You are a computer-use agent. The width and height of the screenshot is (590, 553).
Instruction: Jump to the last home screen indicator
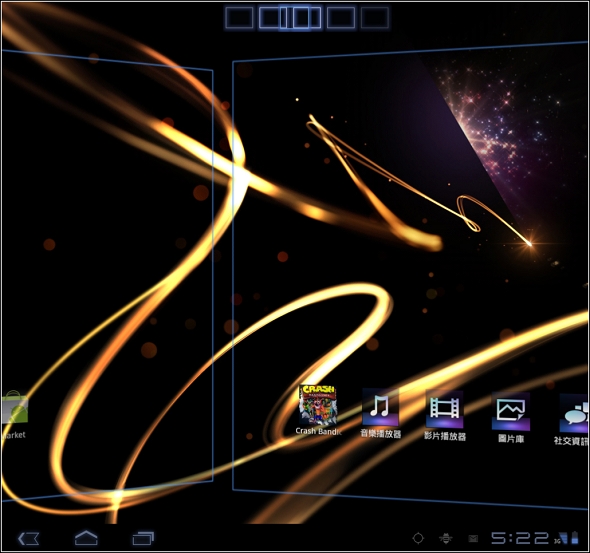[x=375, y=17]
